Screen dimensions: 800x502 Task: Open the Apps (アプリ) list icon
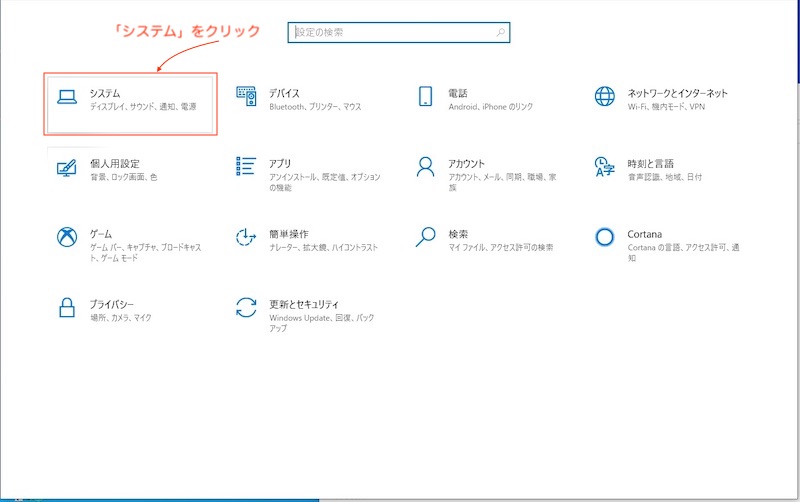point(246,166)
